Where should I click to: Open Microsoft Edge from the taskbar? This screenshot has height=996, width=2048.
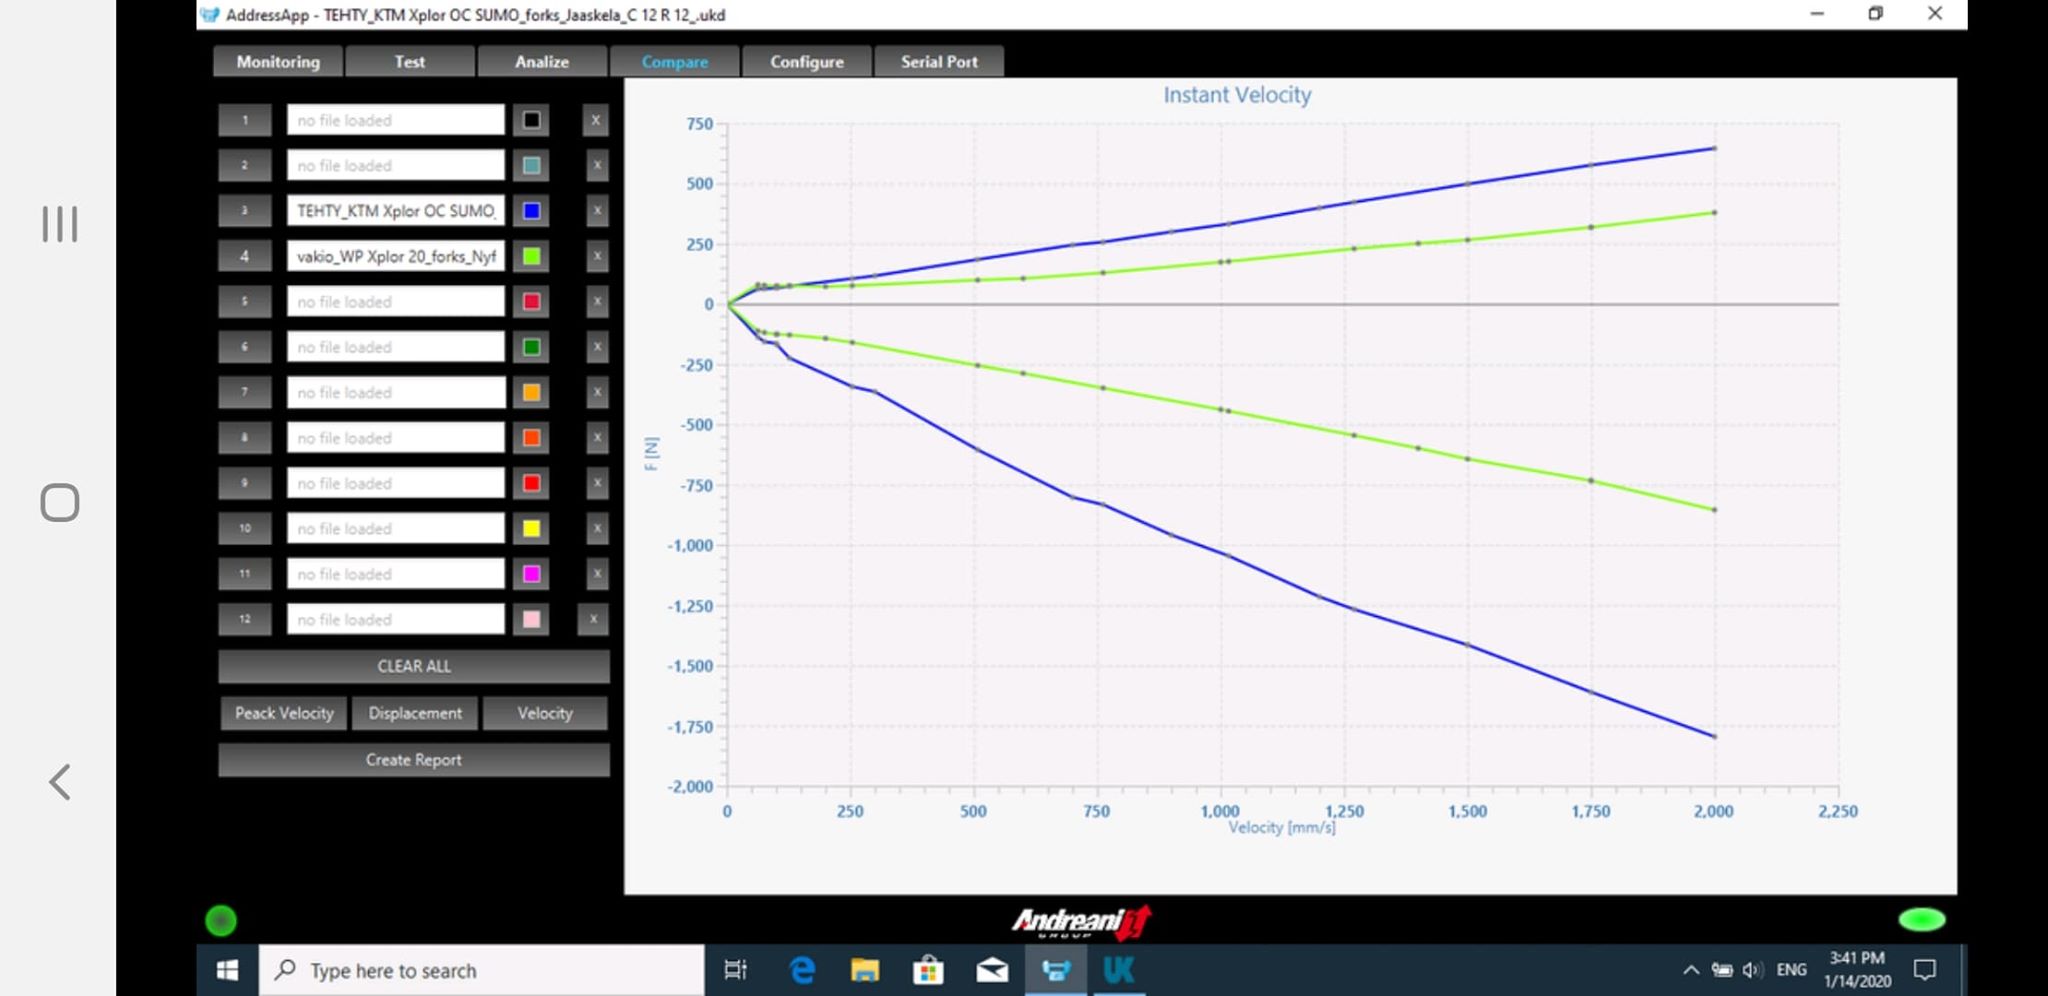point(801,970)
